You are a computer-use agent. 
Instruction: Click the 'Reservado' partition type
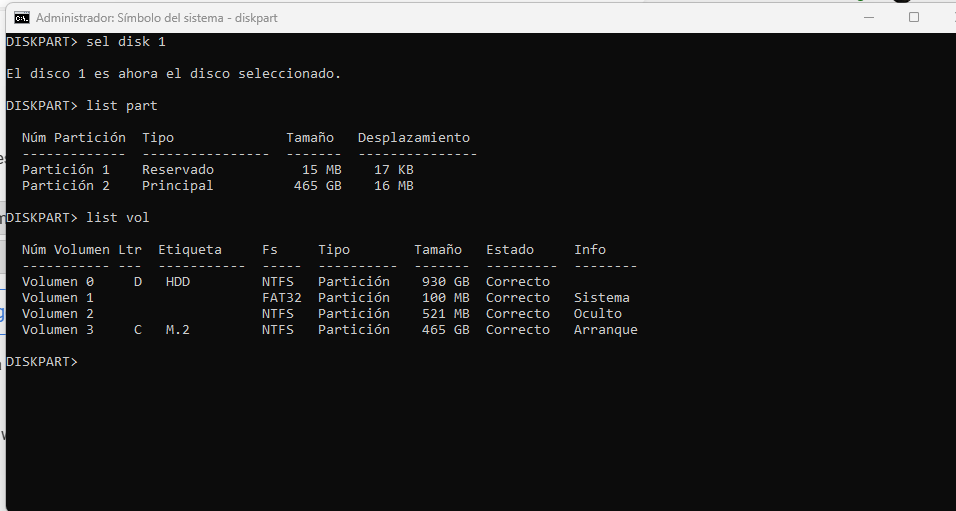click(178, 170)
